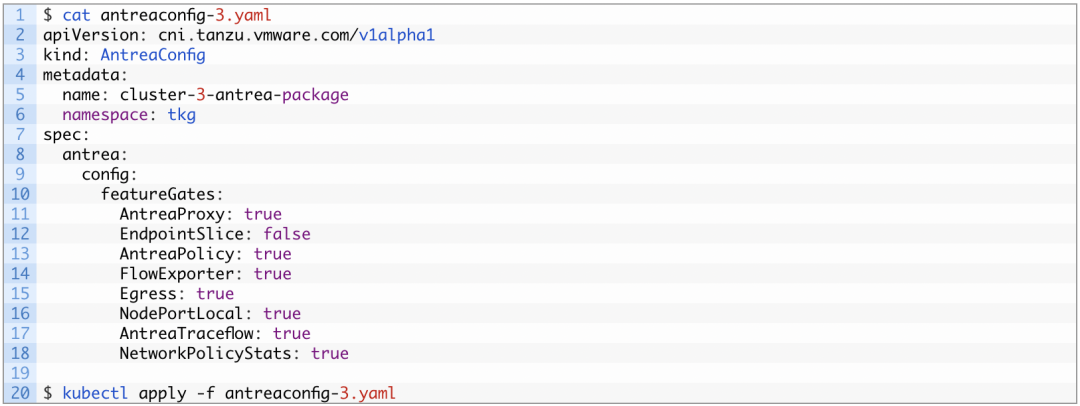Click the cluster-3-antrea-package name value
The image size is (1080, 406).
235,95
